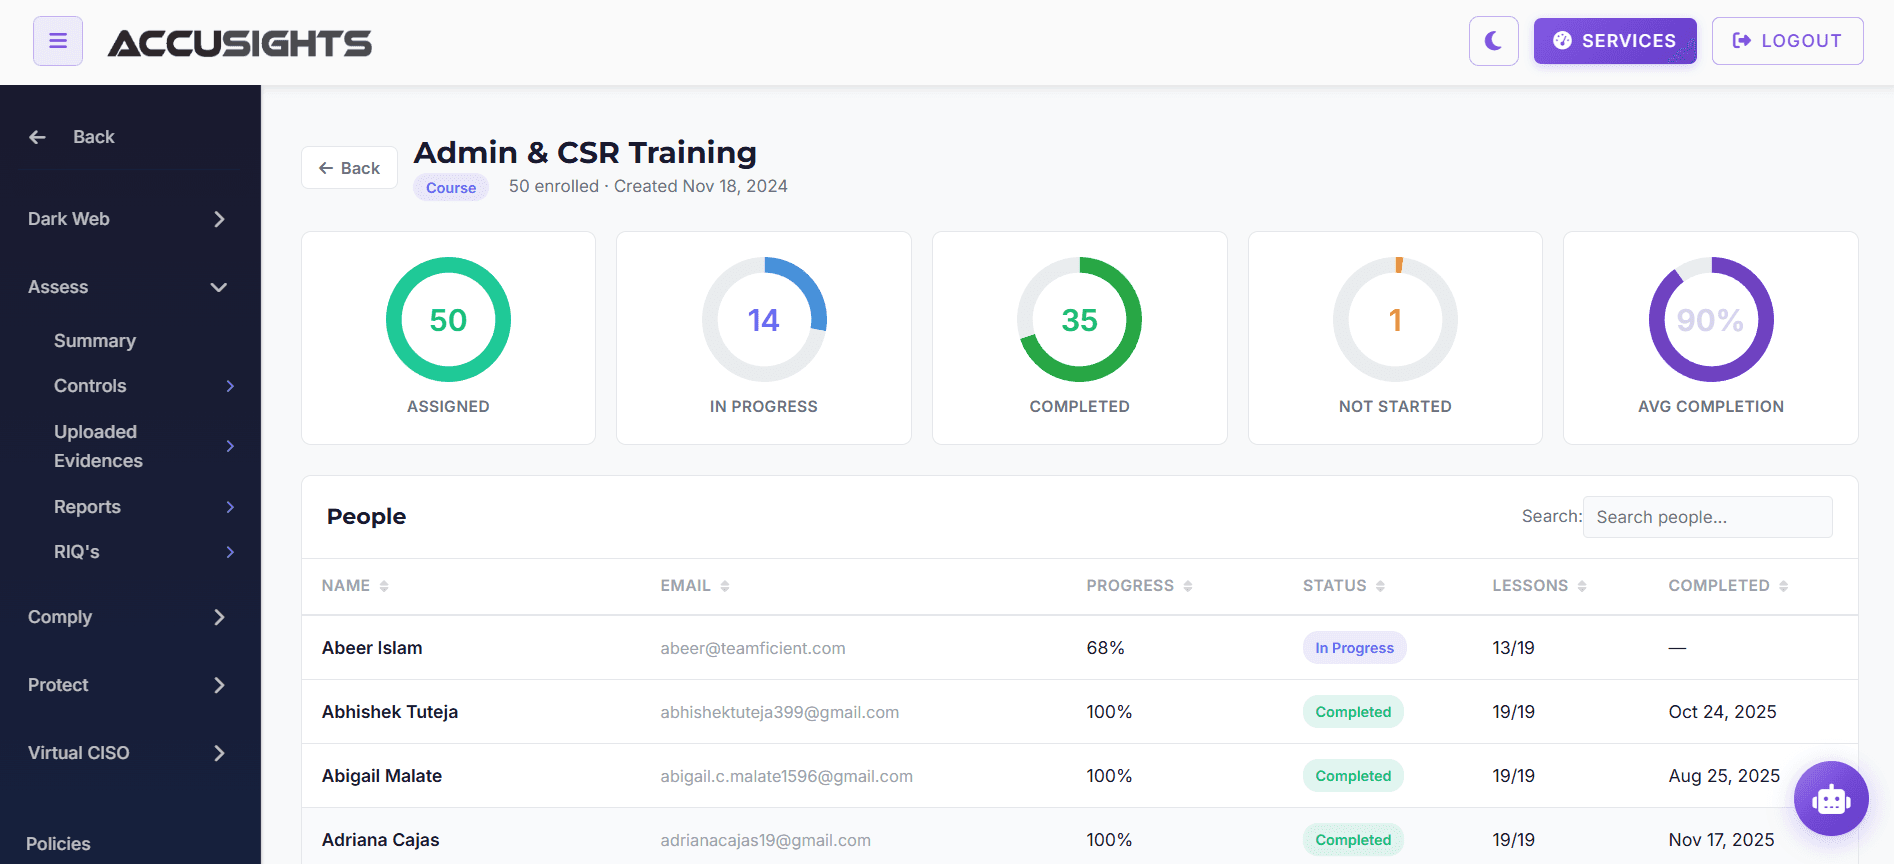The height and width of the screenshot is (864, 1894).
Task: Toggle dark mode moon icon
Action: (1493, 41)
